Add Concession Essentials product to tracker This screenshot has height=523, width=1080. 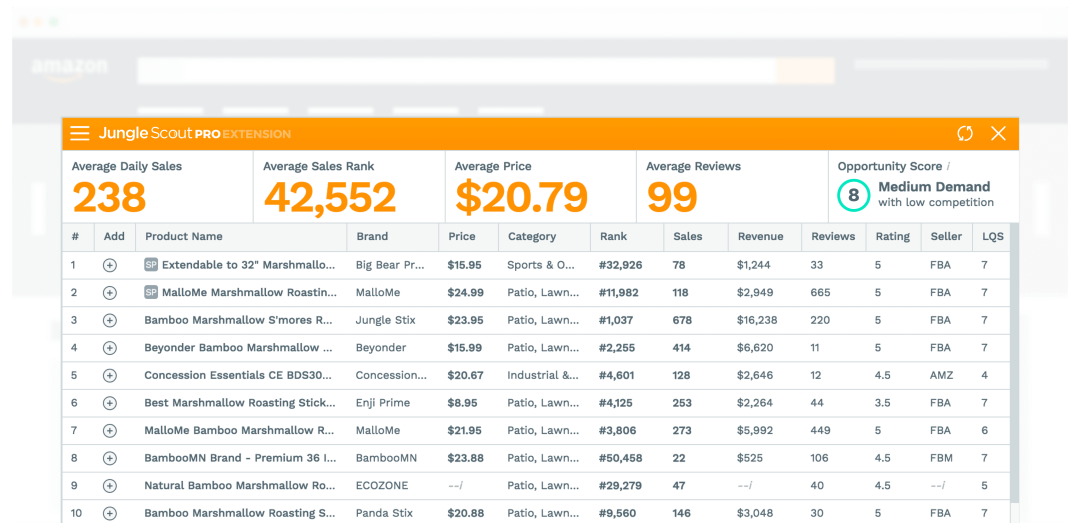(110, 376)
